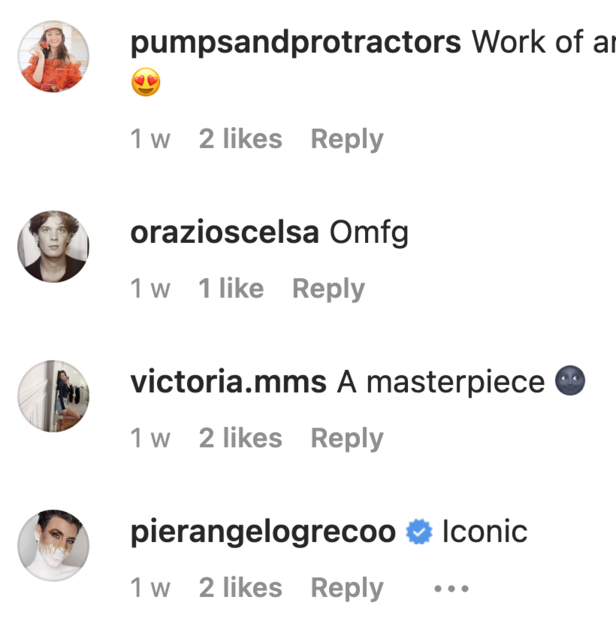
Task: View likes on pumpsandprotractors' comment
Action: [240, 139]
